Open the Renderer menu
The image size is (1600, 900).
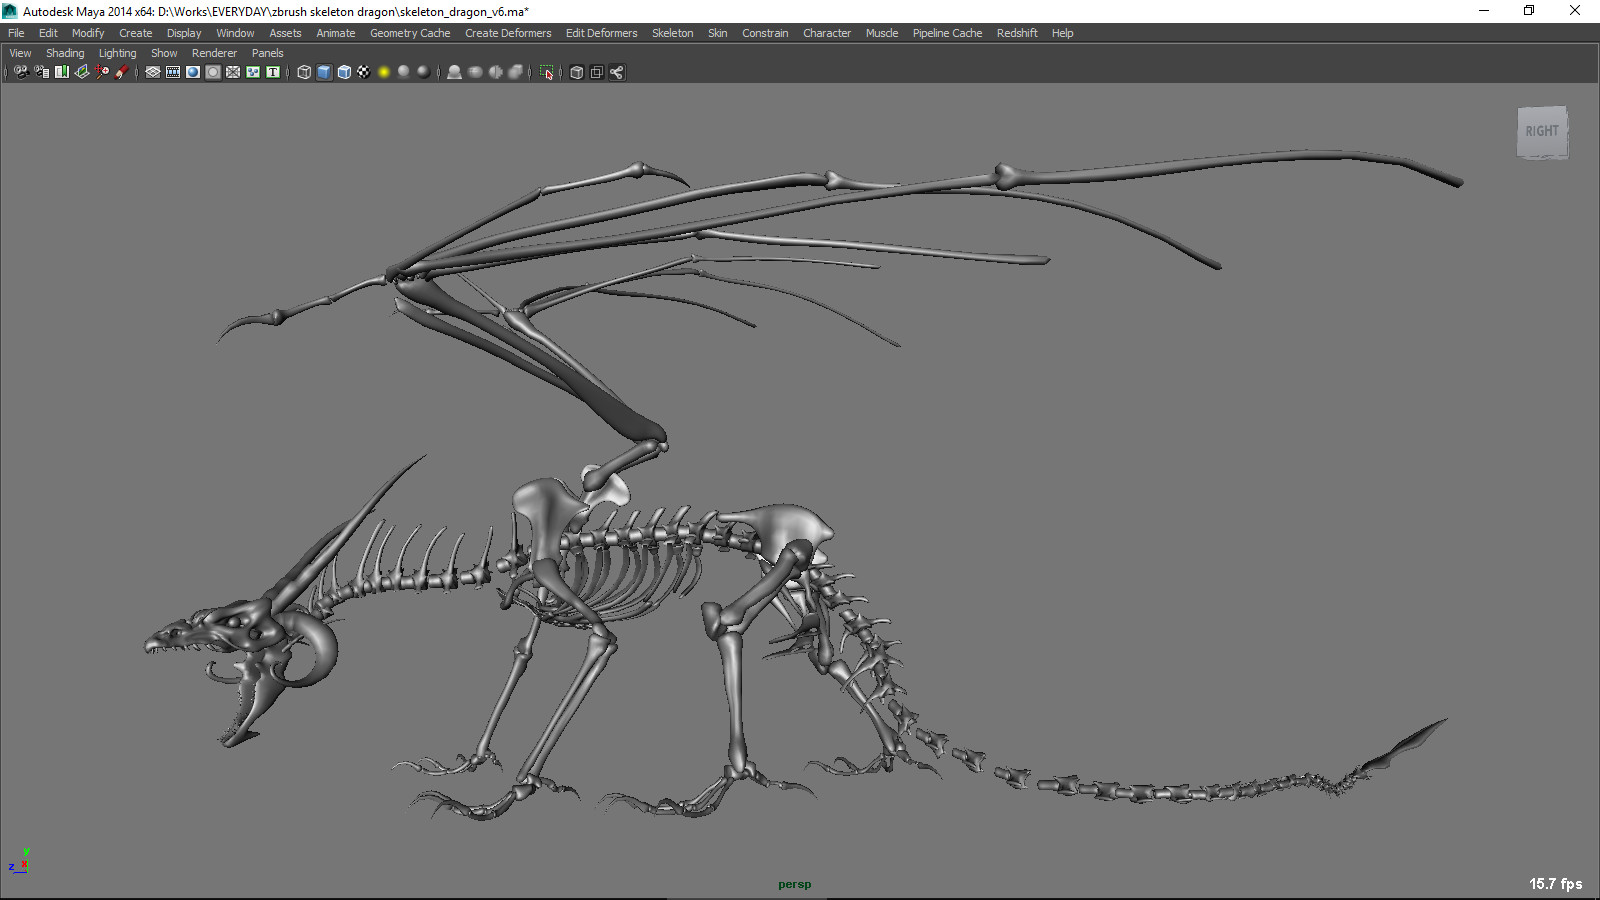(214, 53)
